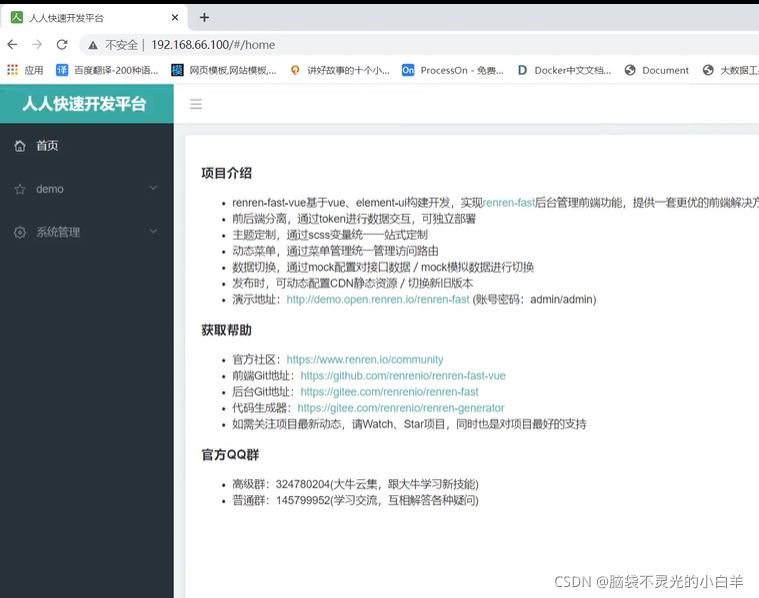Click the 项目介绍 heading
The width and height of the screenshot is (759, 598).
(227, 173)
